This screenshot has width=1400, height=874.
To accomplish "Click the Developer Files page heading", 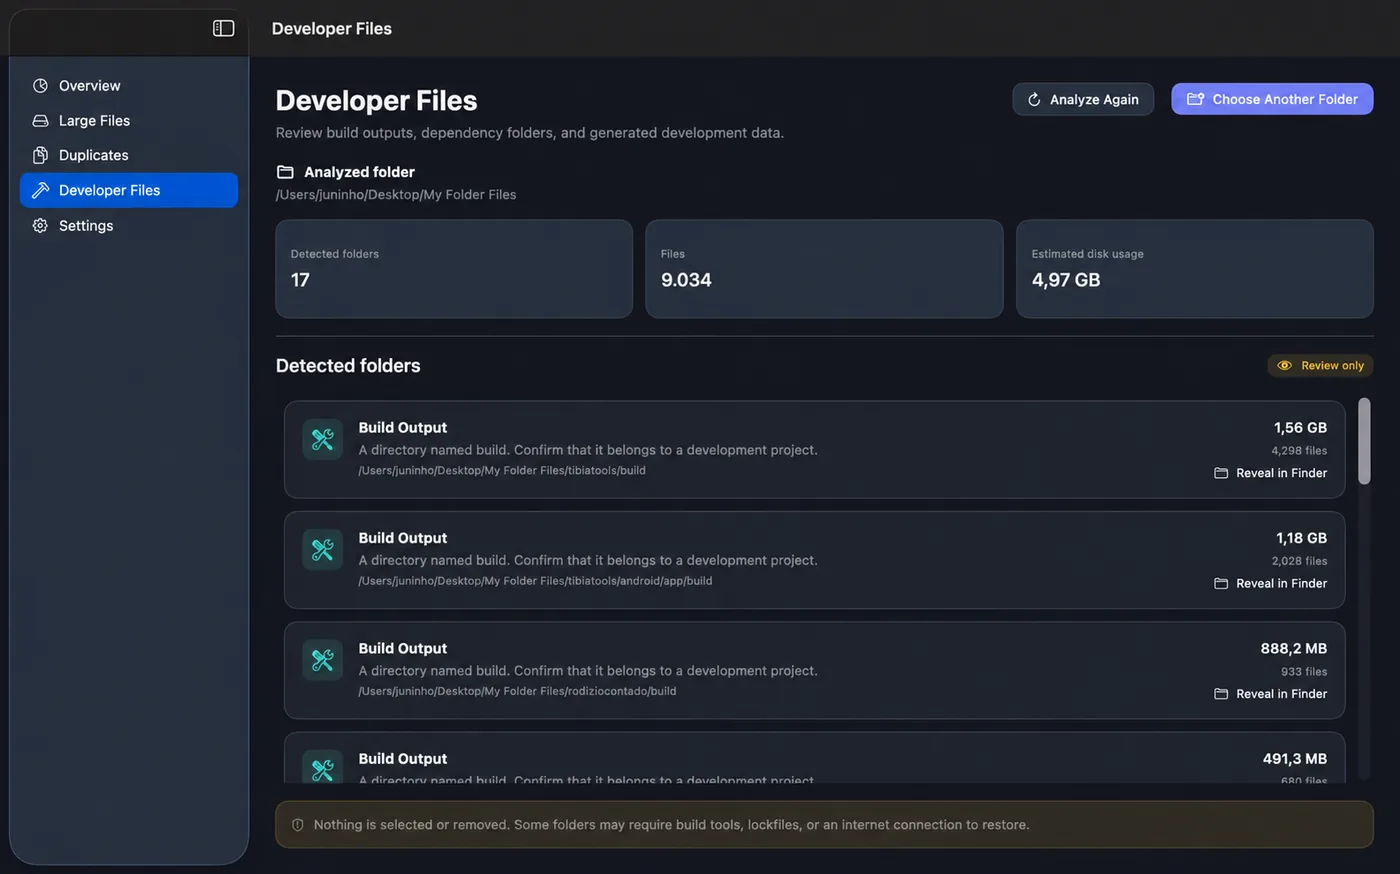I will (x=376, y=101).
